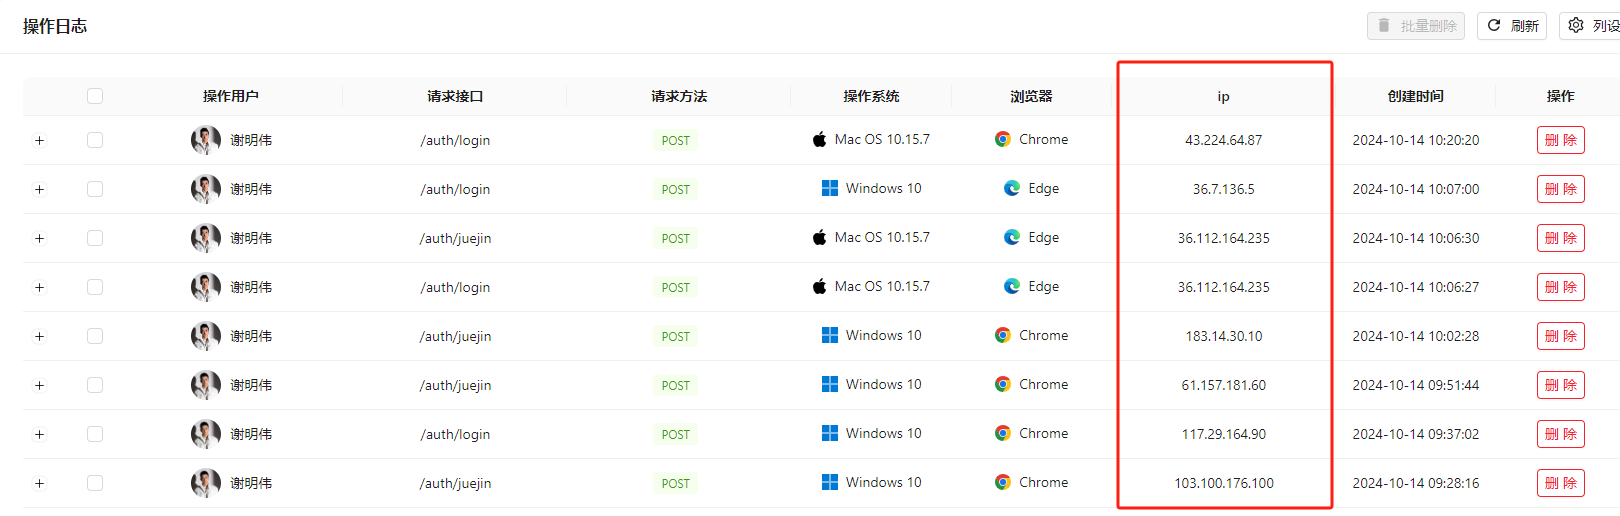Click the Edge icon in the 36.7.136.5 row
This screenshot has width=1620, height=516.
point(1012,188)
